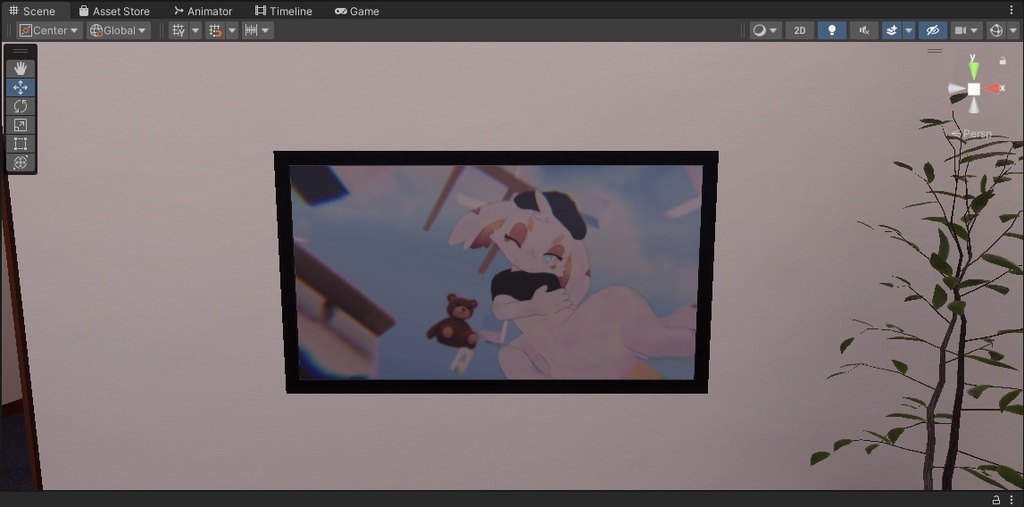1024x507 pixels.
Task: Click the tools overlay drag handle
Action: (x=20, y=51)
